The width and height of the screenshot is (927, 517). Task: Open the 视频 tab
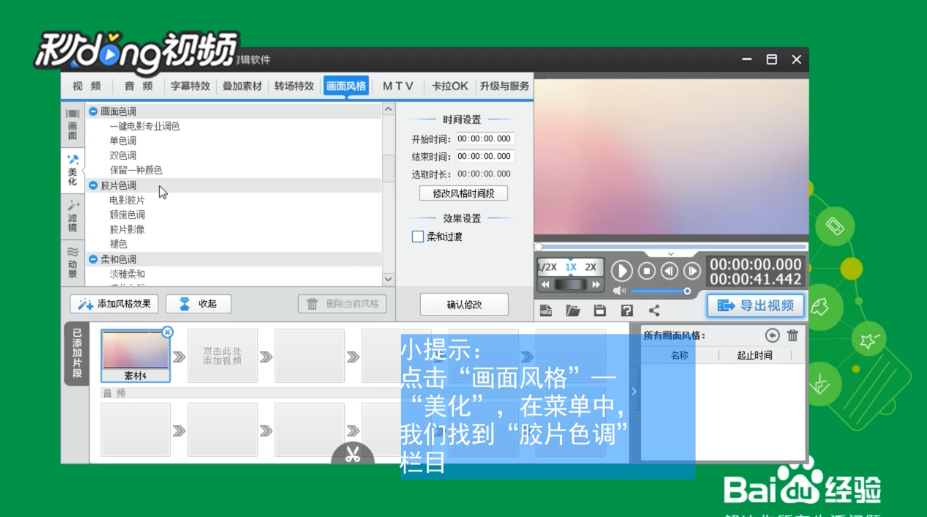(87, 86)
